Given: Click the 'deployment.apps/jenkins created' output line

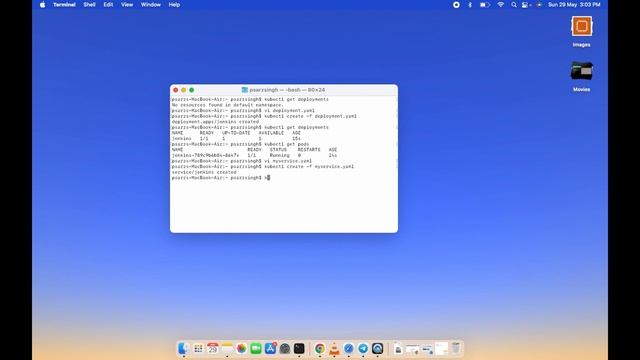Looking at the screenshot, I should 215,122.
